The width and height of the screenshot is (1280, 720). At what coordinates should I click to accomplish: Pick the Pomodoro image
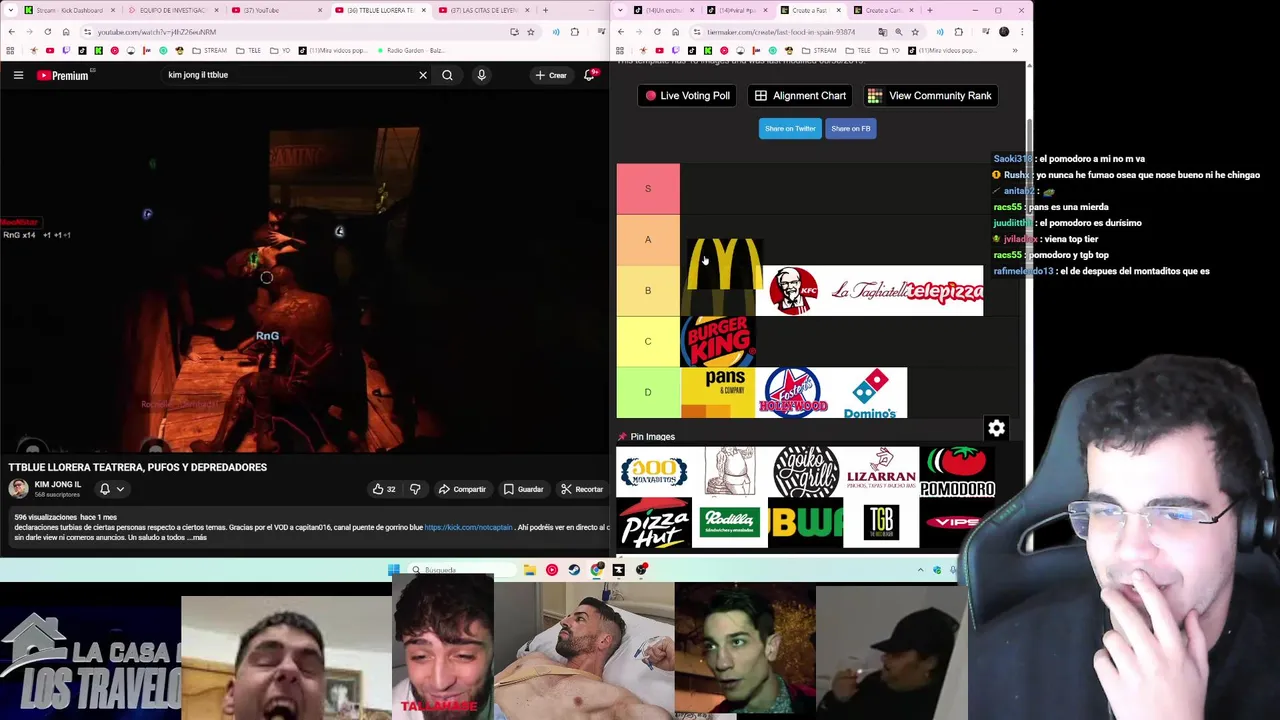[957, 472]
